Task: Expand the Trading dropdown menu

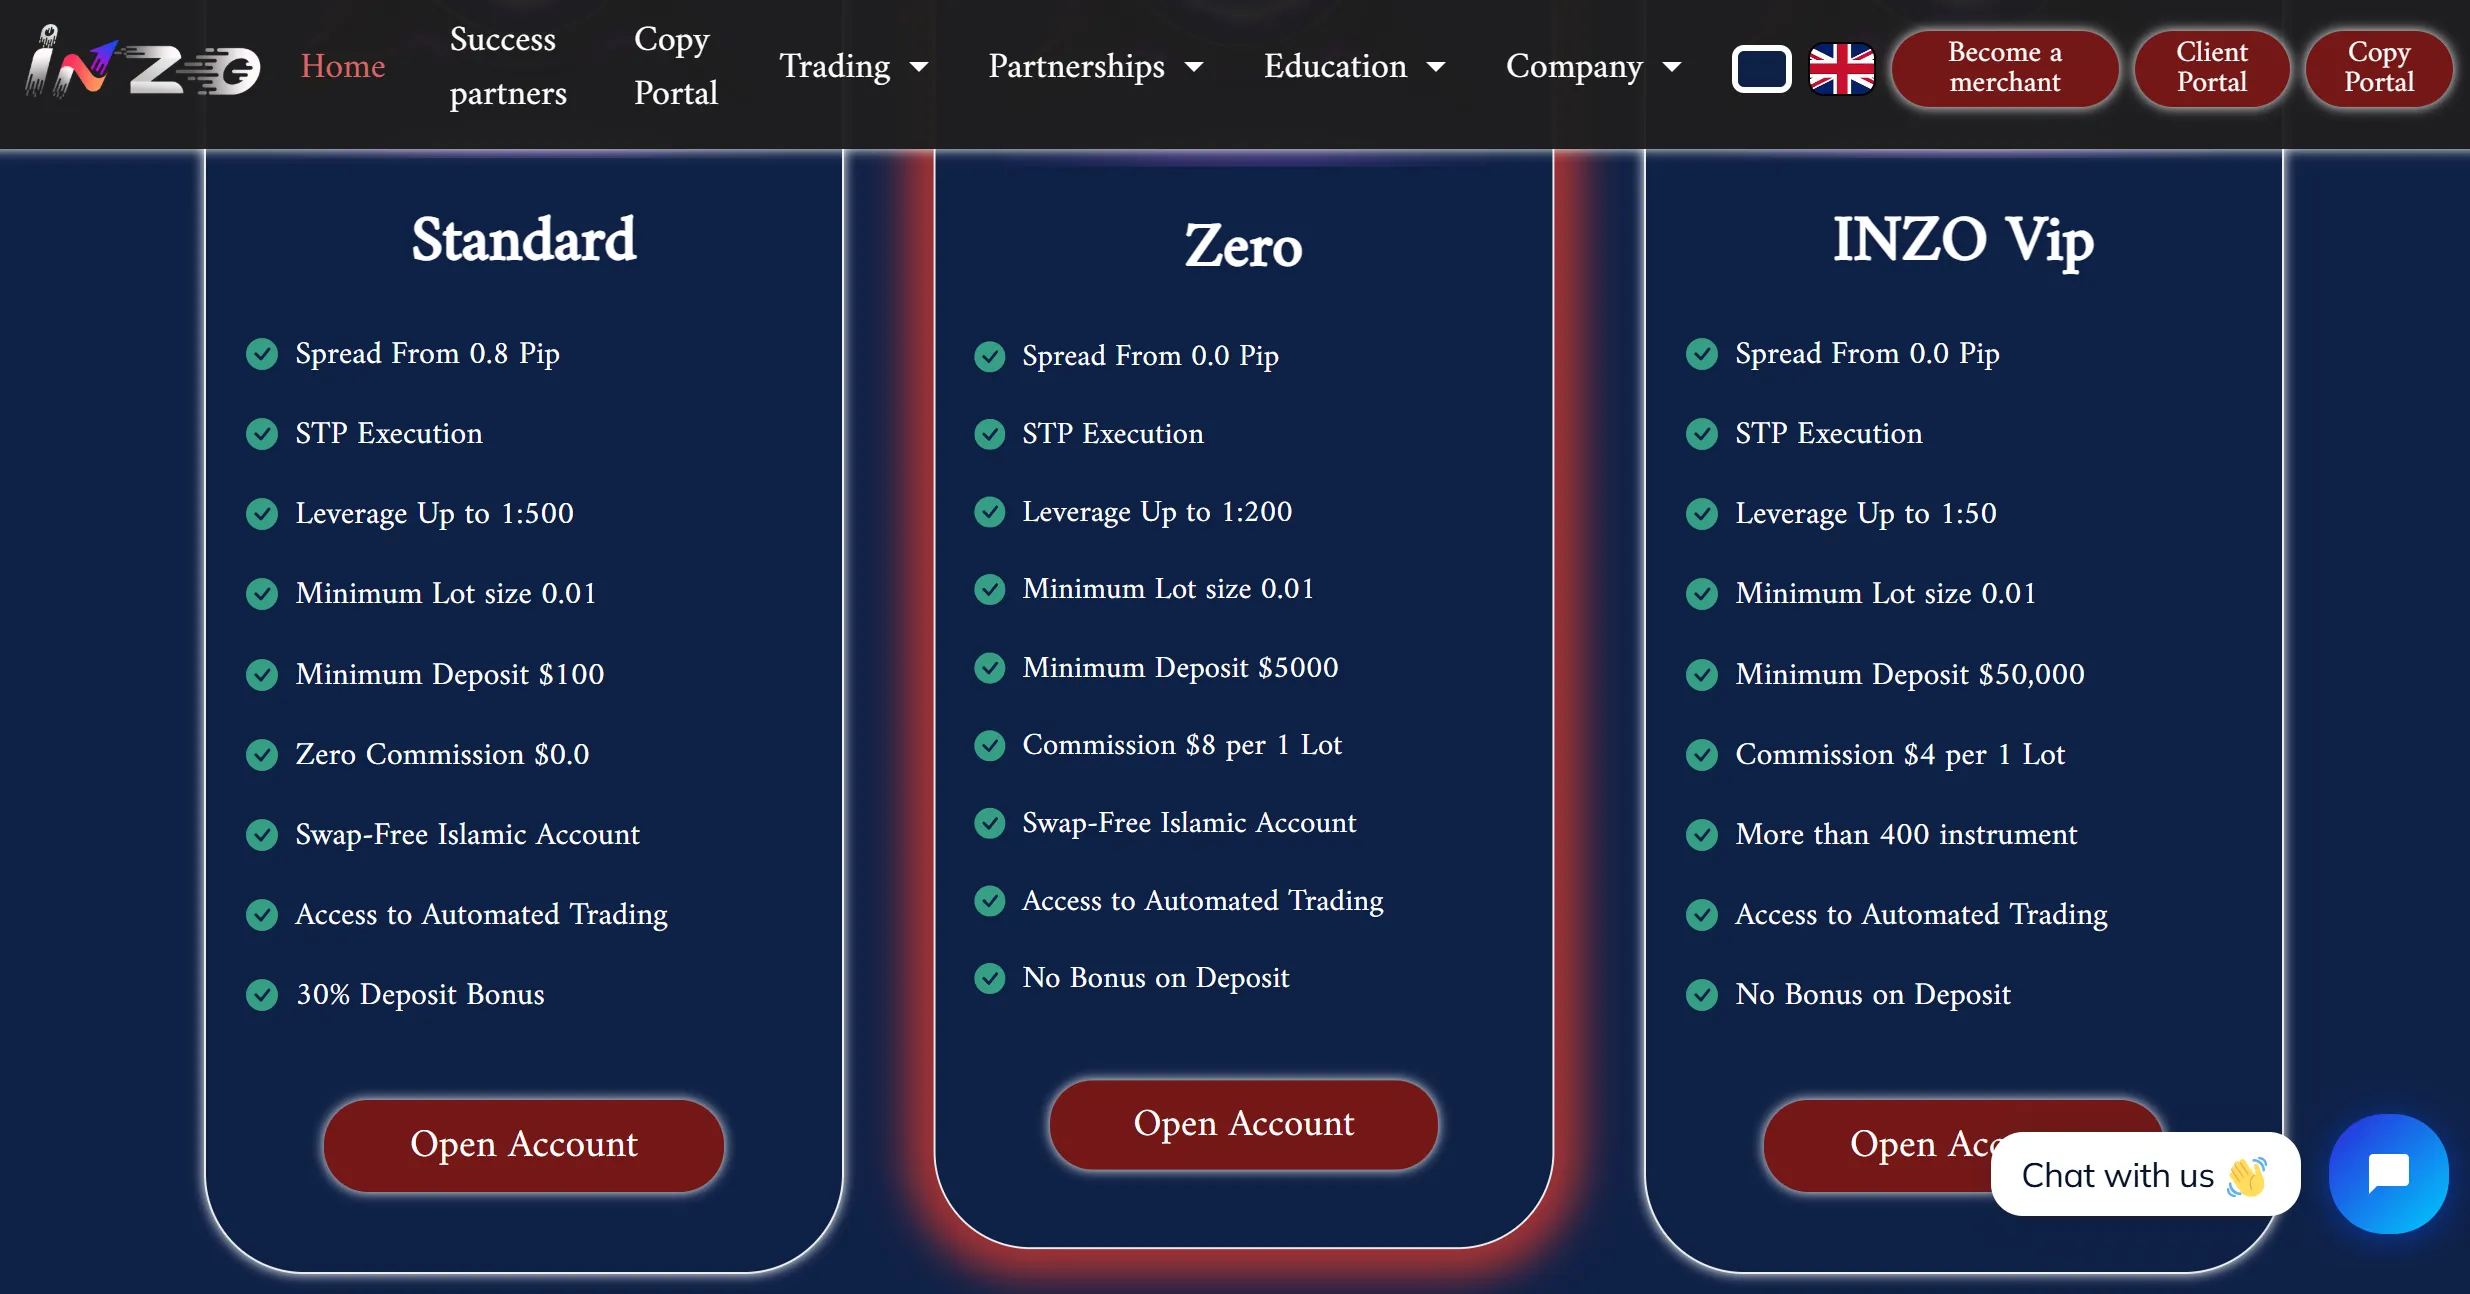Action: [x=853, y=66]
